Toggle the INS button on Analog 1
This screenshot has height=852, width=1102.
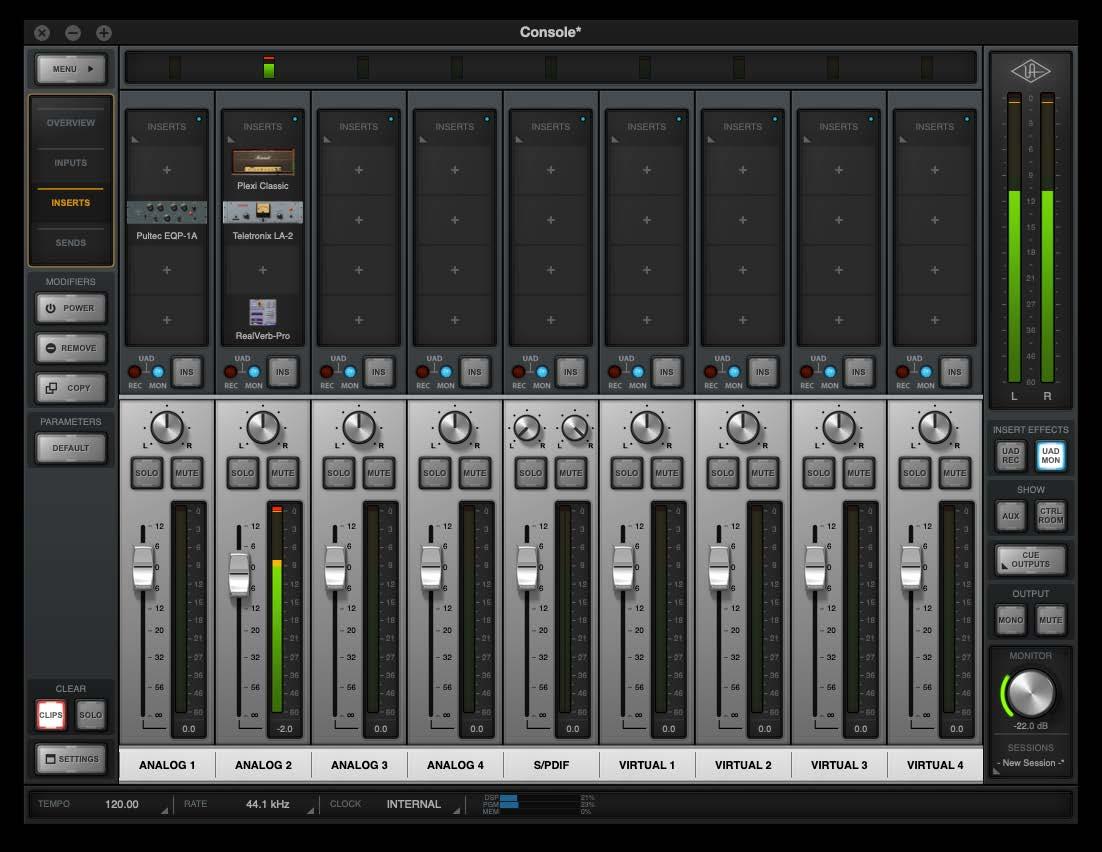click(x=186, y=372)
